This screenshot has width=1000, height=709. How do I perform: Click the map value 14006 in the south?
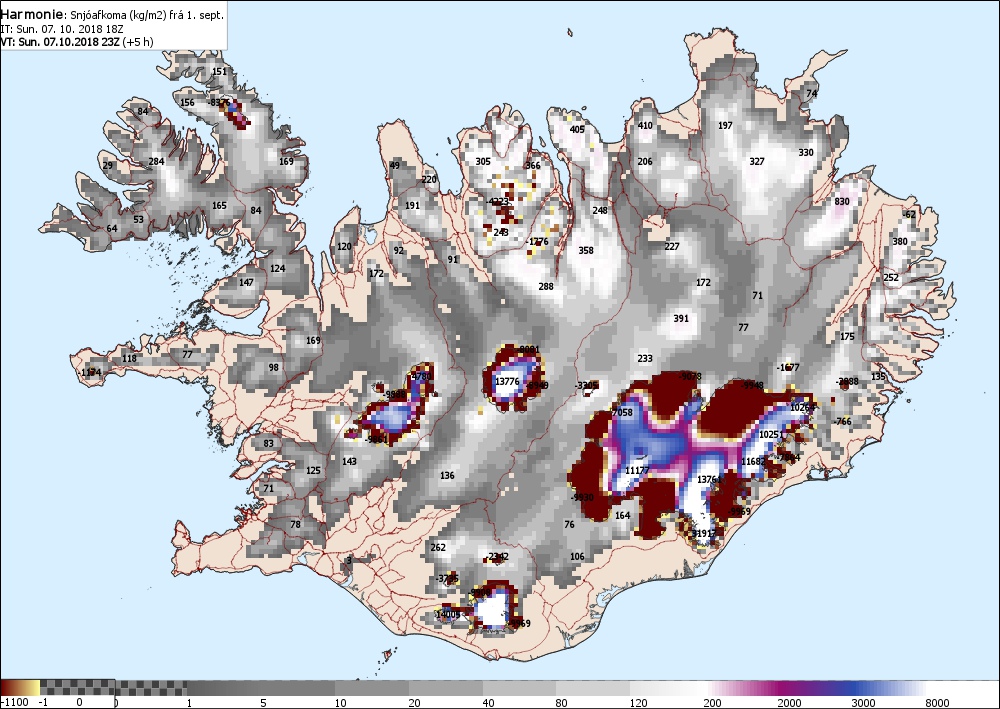point(448,614)
